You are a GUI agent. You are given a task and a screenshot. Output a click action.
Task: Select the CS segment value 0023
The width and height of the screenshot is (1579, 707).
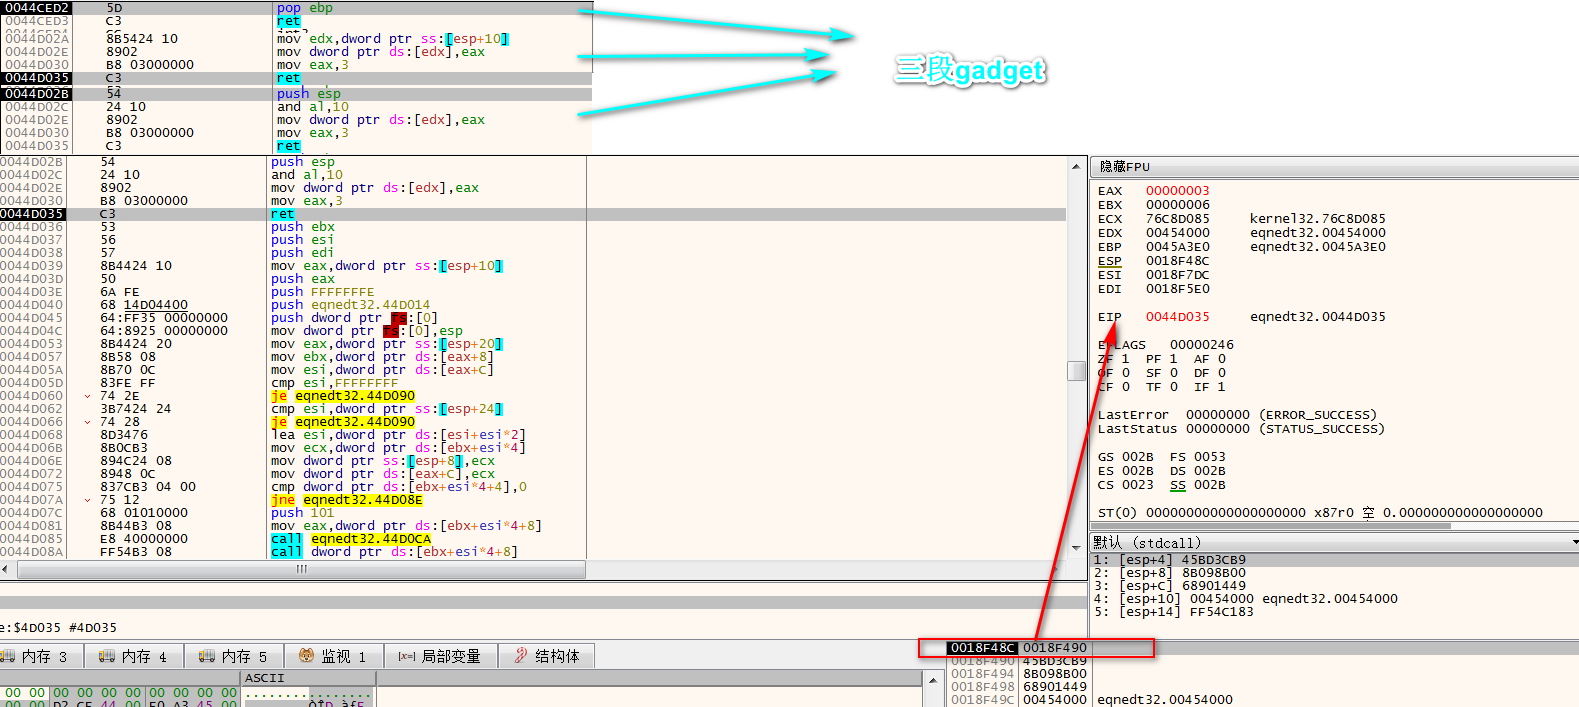1137,485
